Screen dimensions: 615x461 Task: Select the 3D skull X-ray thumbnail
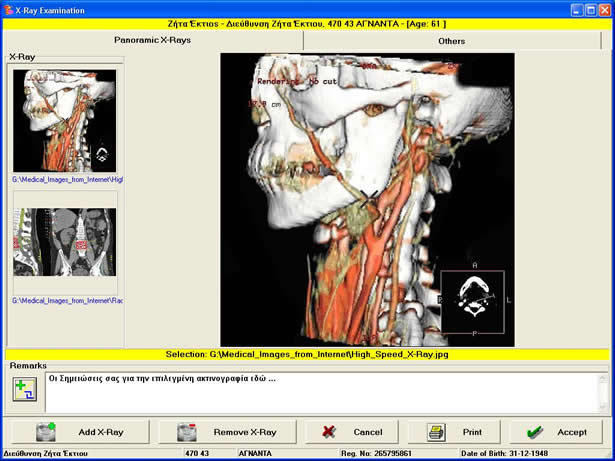(64, 121)
